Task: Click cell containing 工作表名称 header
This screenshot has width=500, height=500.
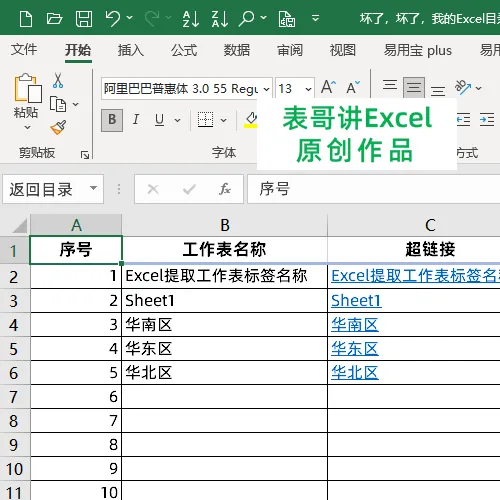Action: 225,250
